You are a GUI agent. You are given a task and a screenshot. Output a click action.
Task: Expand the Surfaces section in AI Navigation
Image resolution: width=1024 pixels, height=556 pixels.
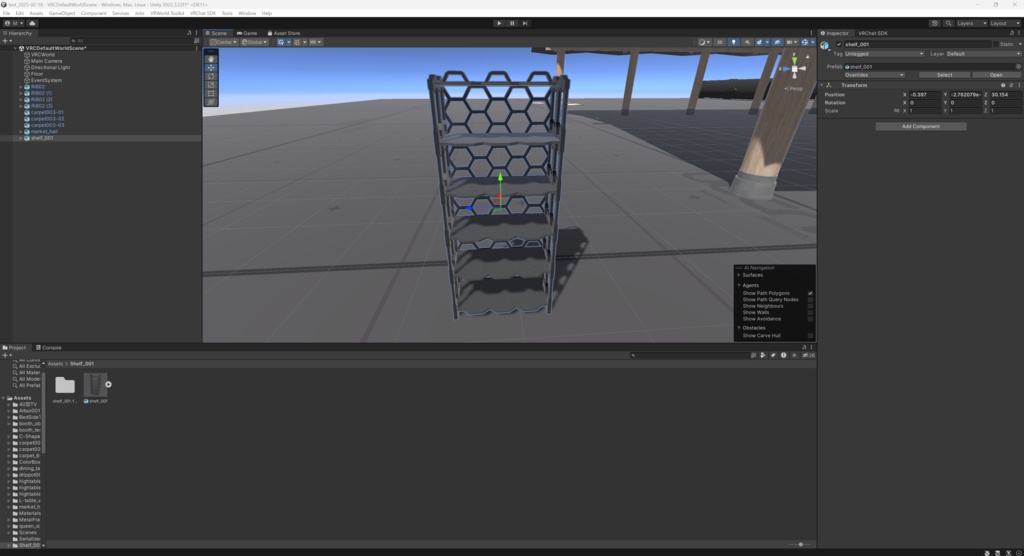pyautogui.click(x=739, y=275)
